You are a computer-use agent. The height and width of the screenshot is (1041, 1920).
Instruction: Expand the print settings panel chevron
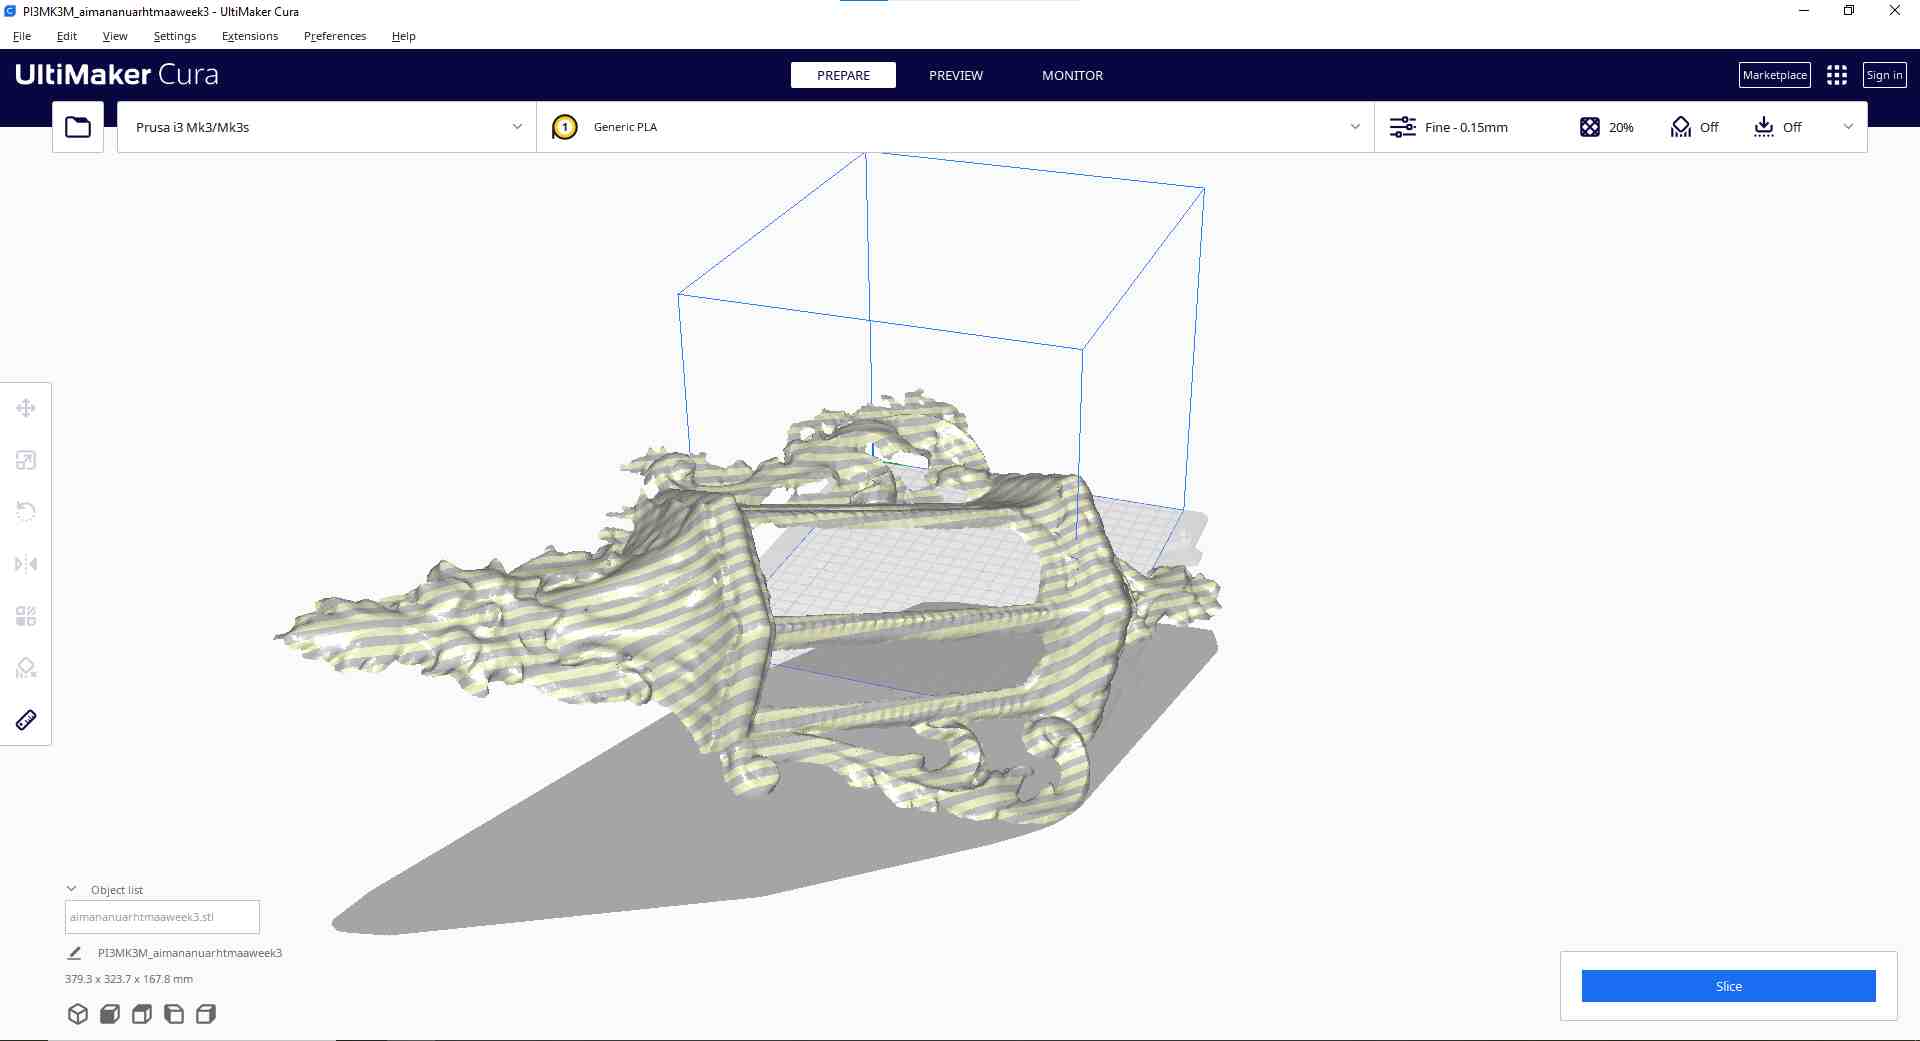pyautogui.click(x=1848, y=127)
